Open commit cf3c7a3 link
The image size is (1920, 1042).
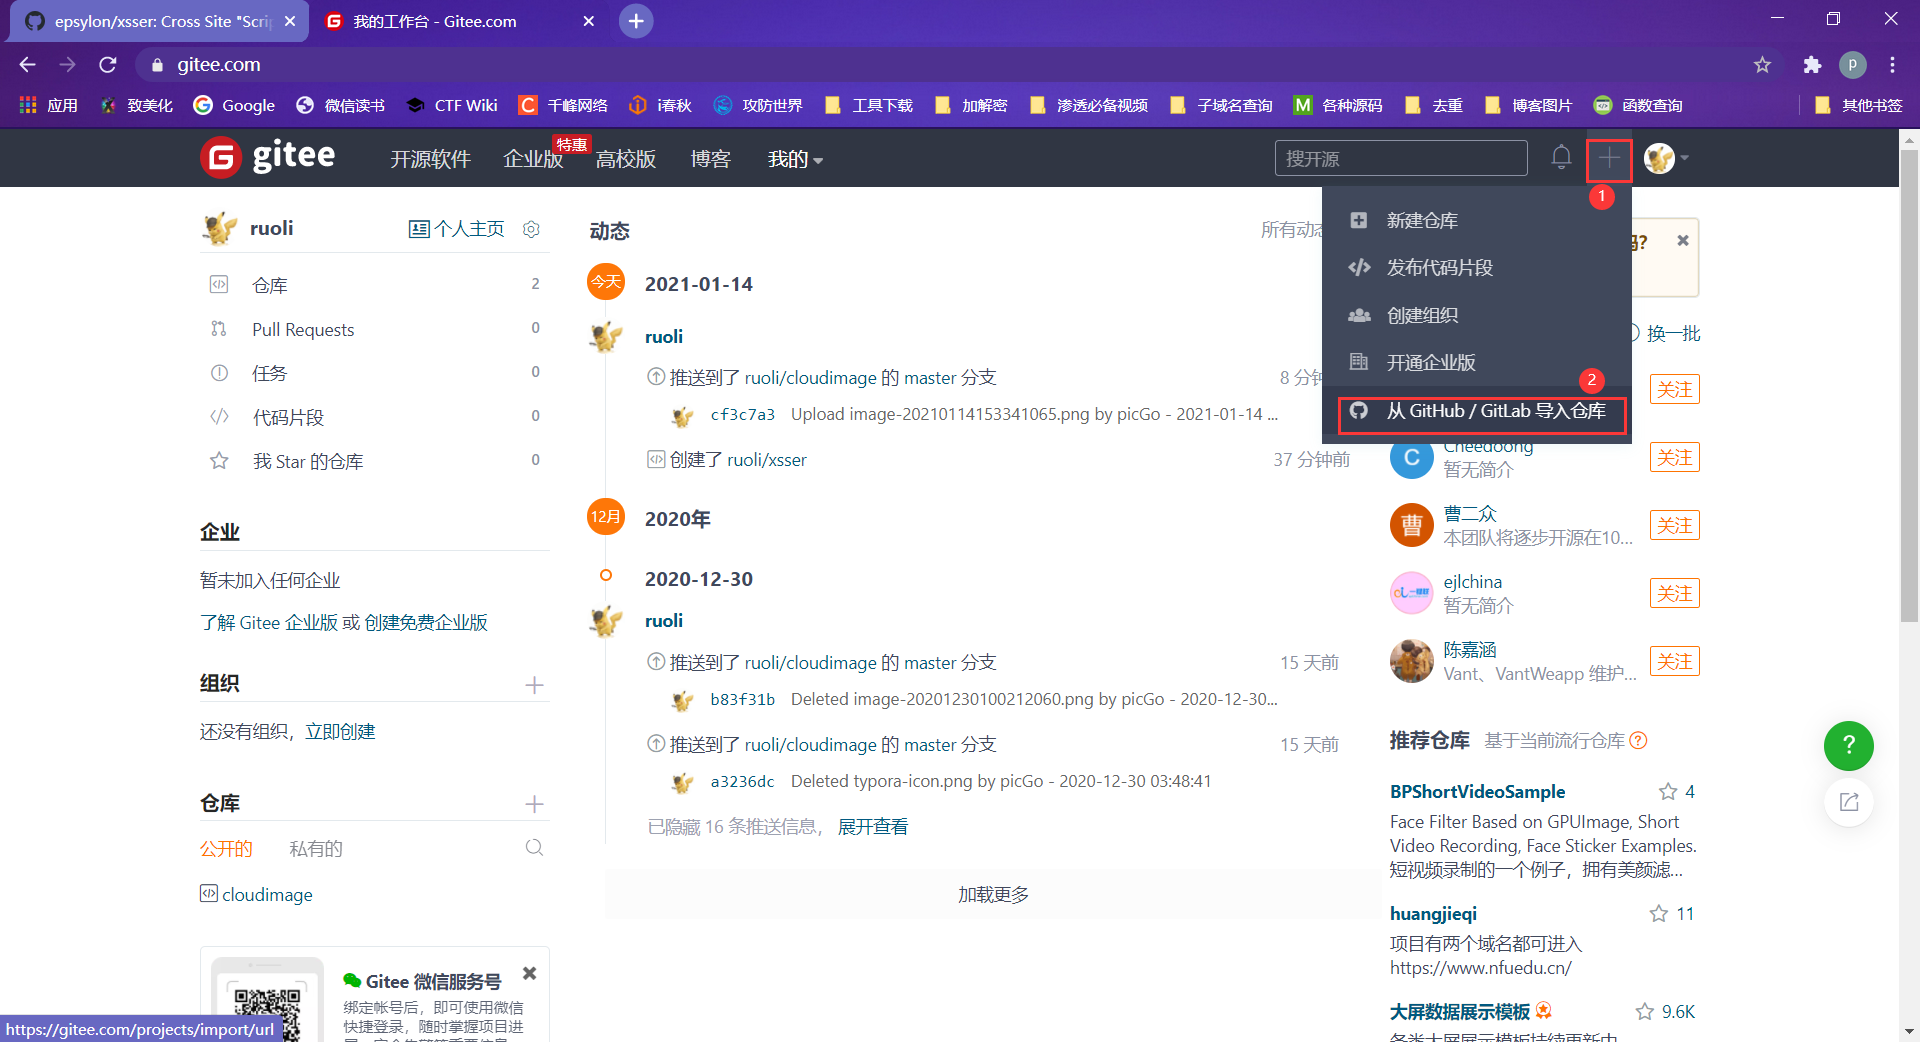(743, 414)
